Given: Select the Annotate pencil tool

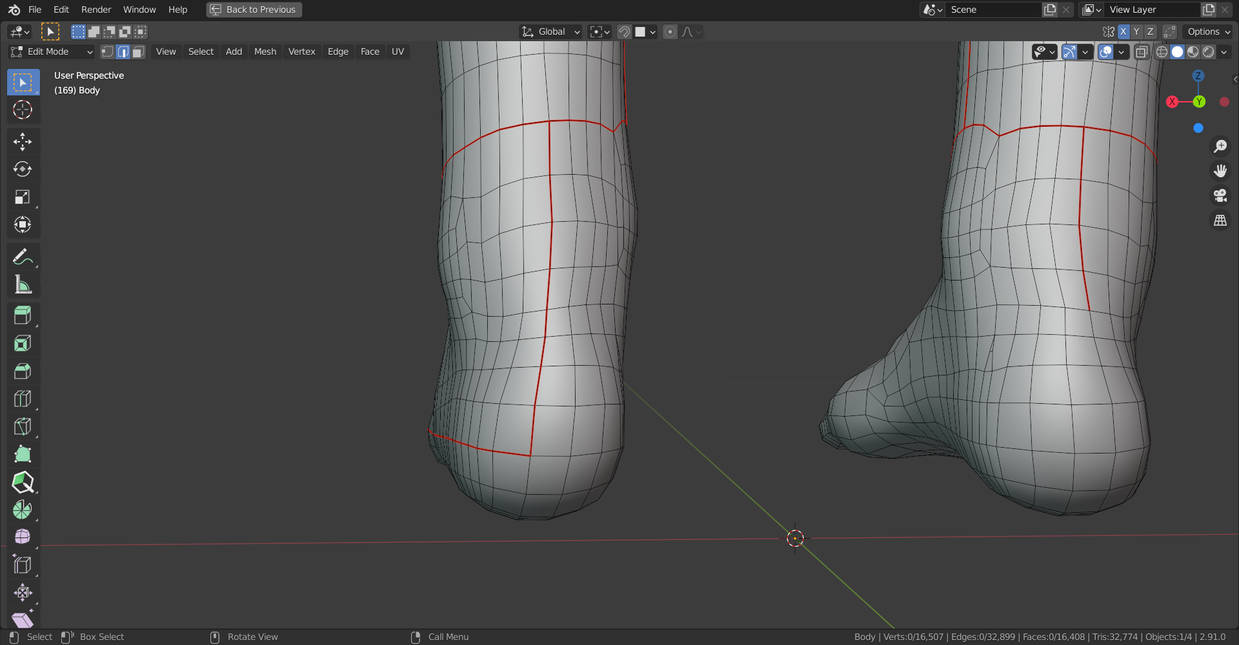Looking at the screenshot, I should point(23,258).
